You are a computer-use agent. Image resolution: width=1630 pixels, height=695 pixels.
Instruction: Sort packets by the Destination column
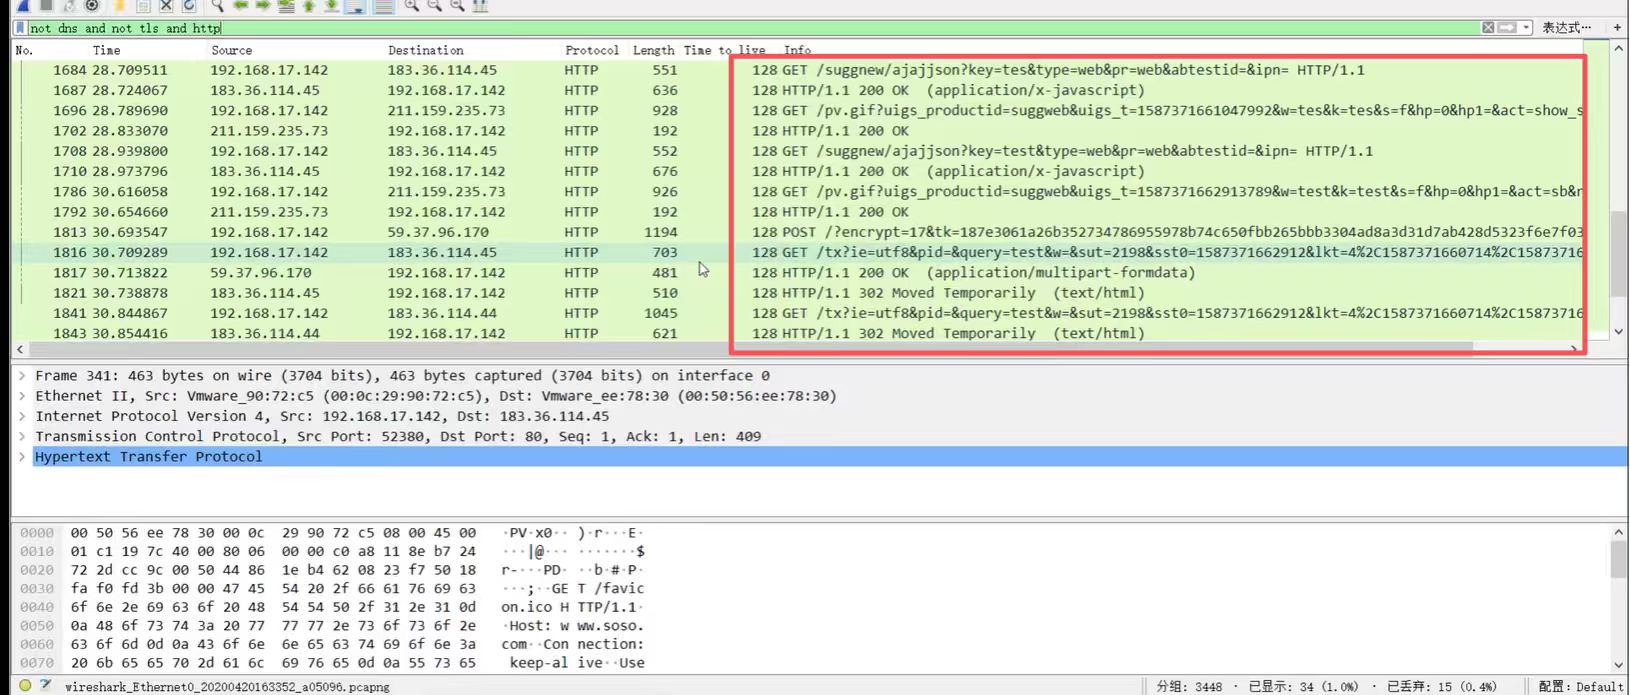[426, 50]
